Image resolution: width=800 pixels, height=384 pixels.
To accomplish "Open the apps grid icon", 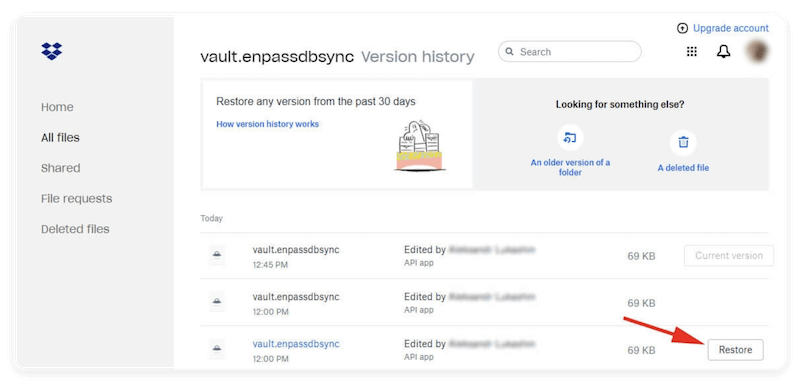I will 692,52.
